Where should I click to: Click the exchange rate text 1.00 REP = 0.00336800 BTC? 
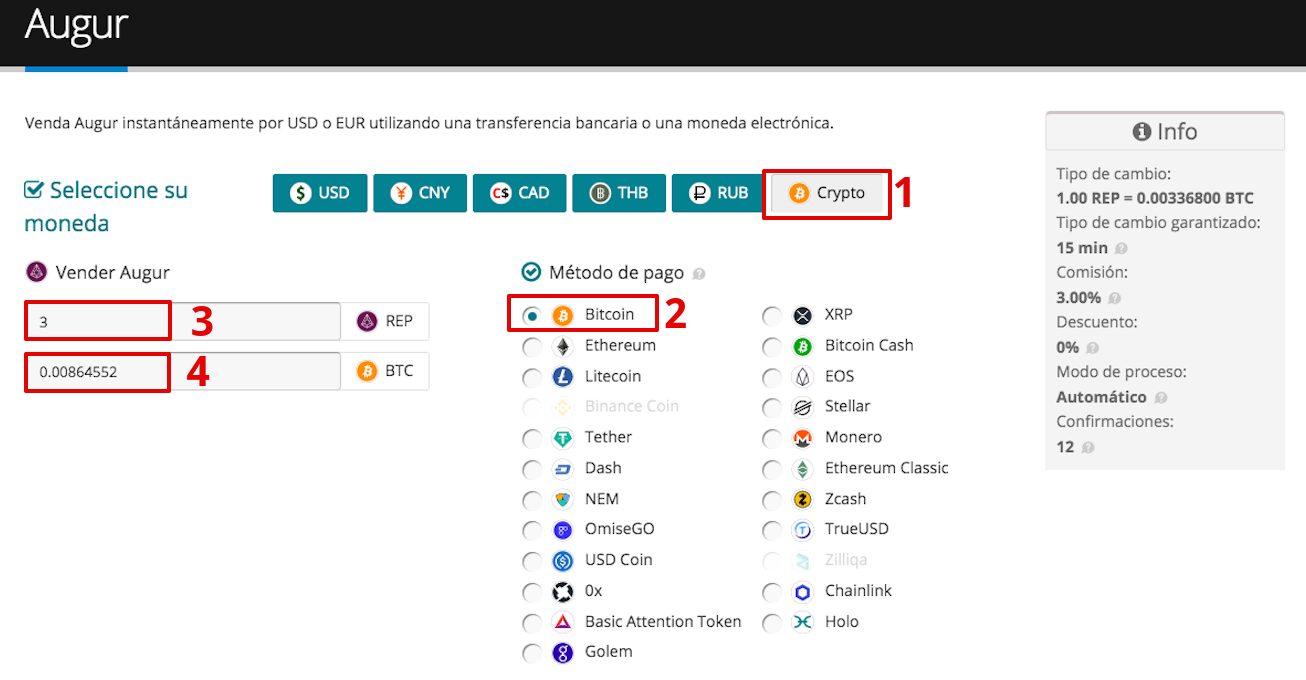coord(1155,198)
